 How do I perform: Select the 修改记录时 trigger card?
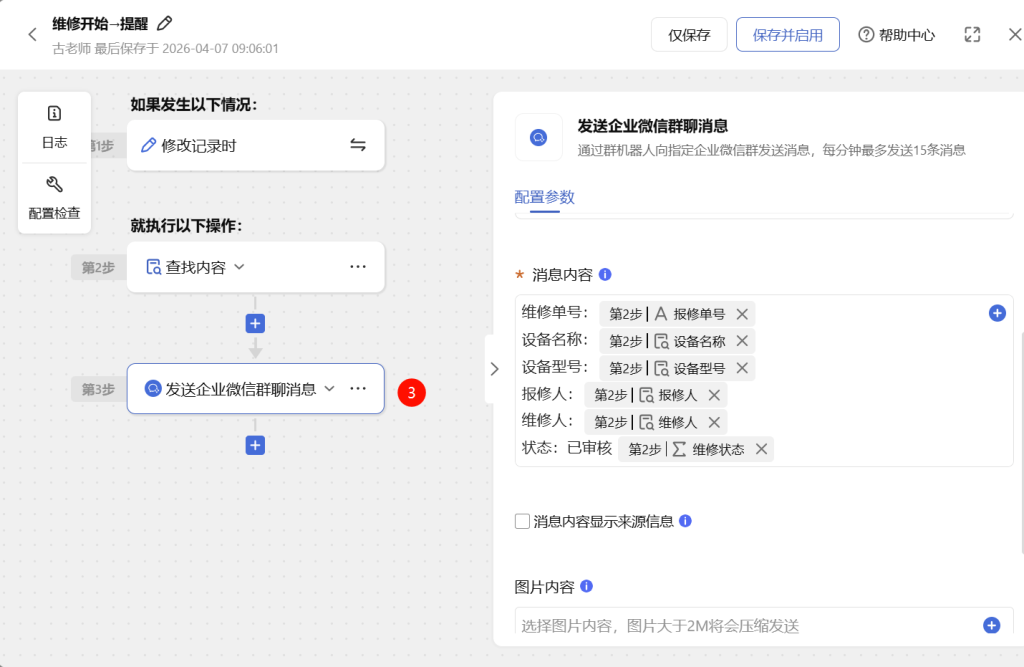[x=255, y=145]
